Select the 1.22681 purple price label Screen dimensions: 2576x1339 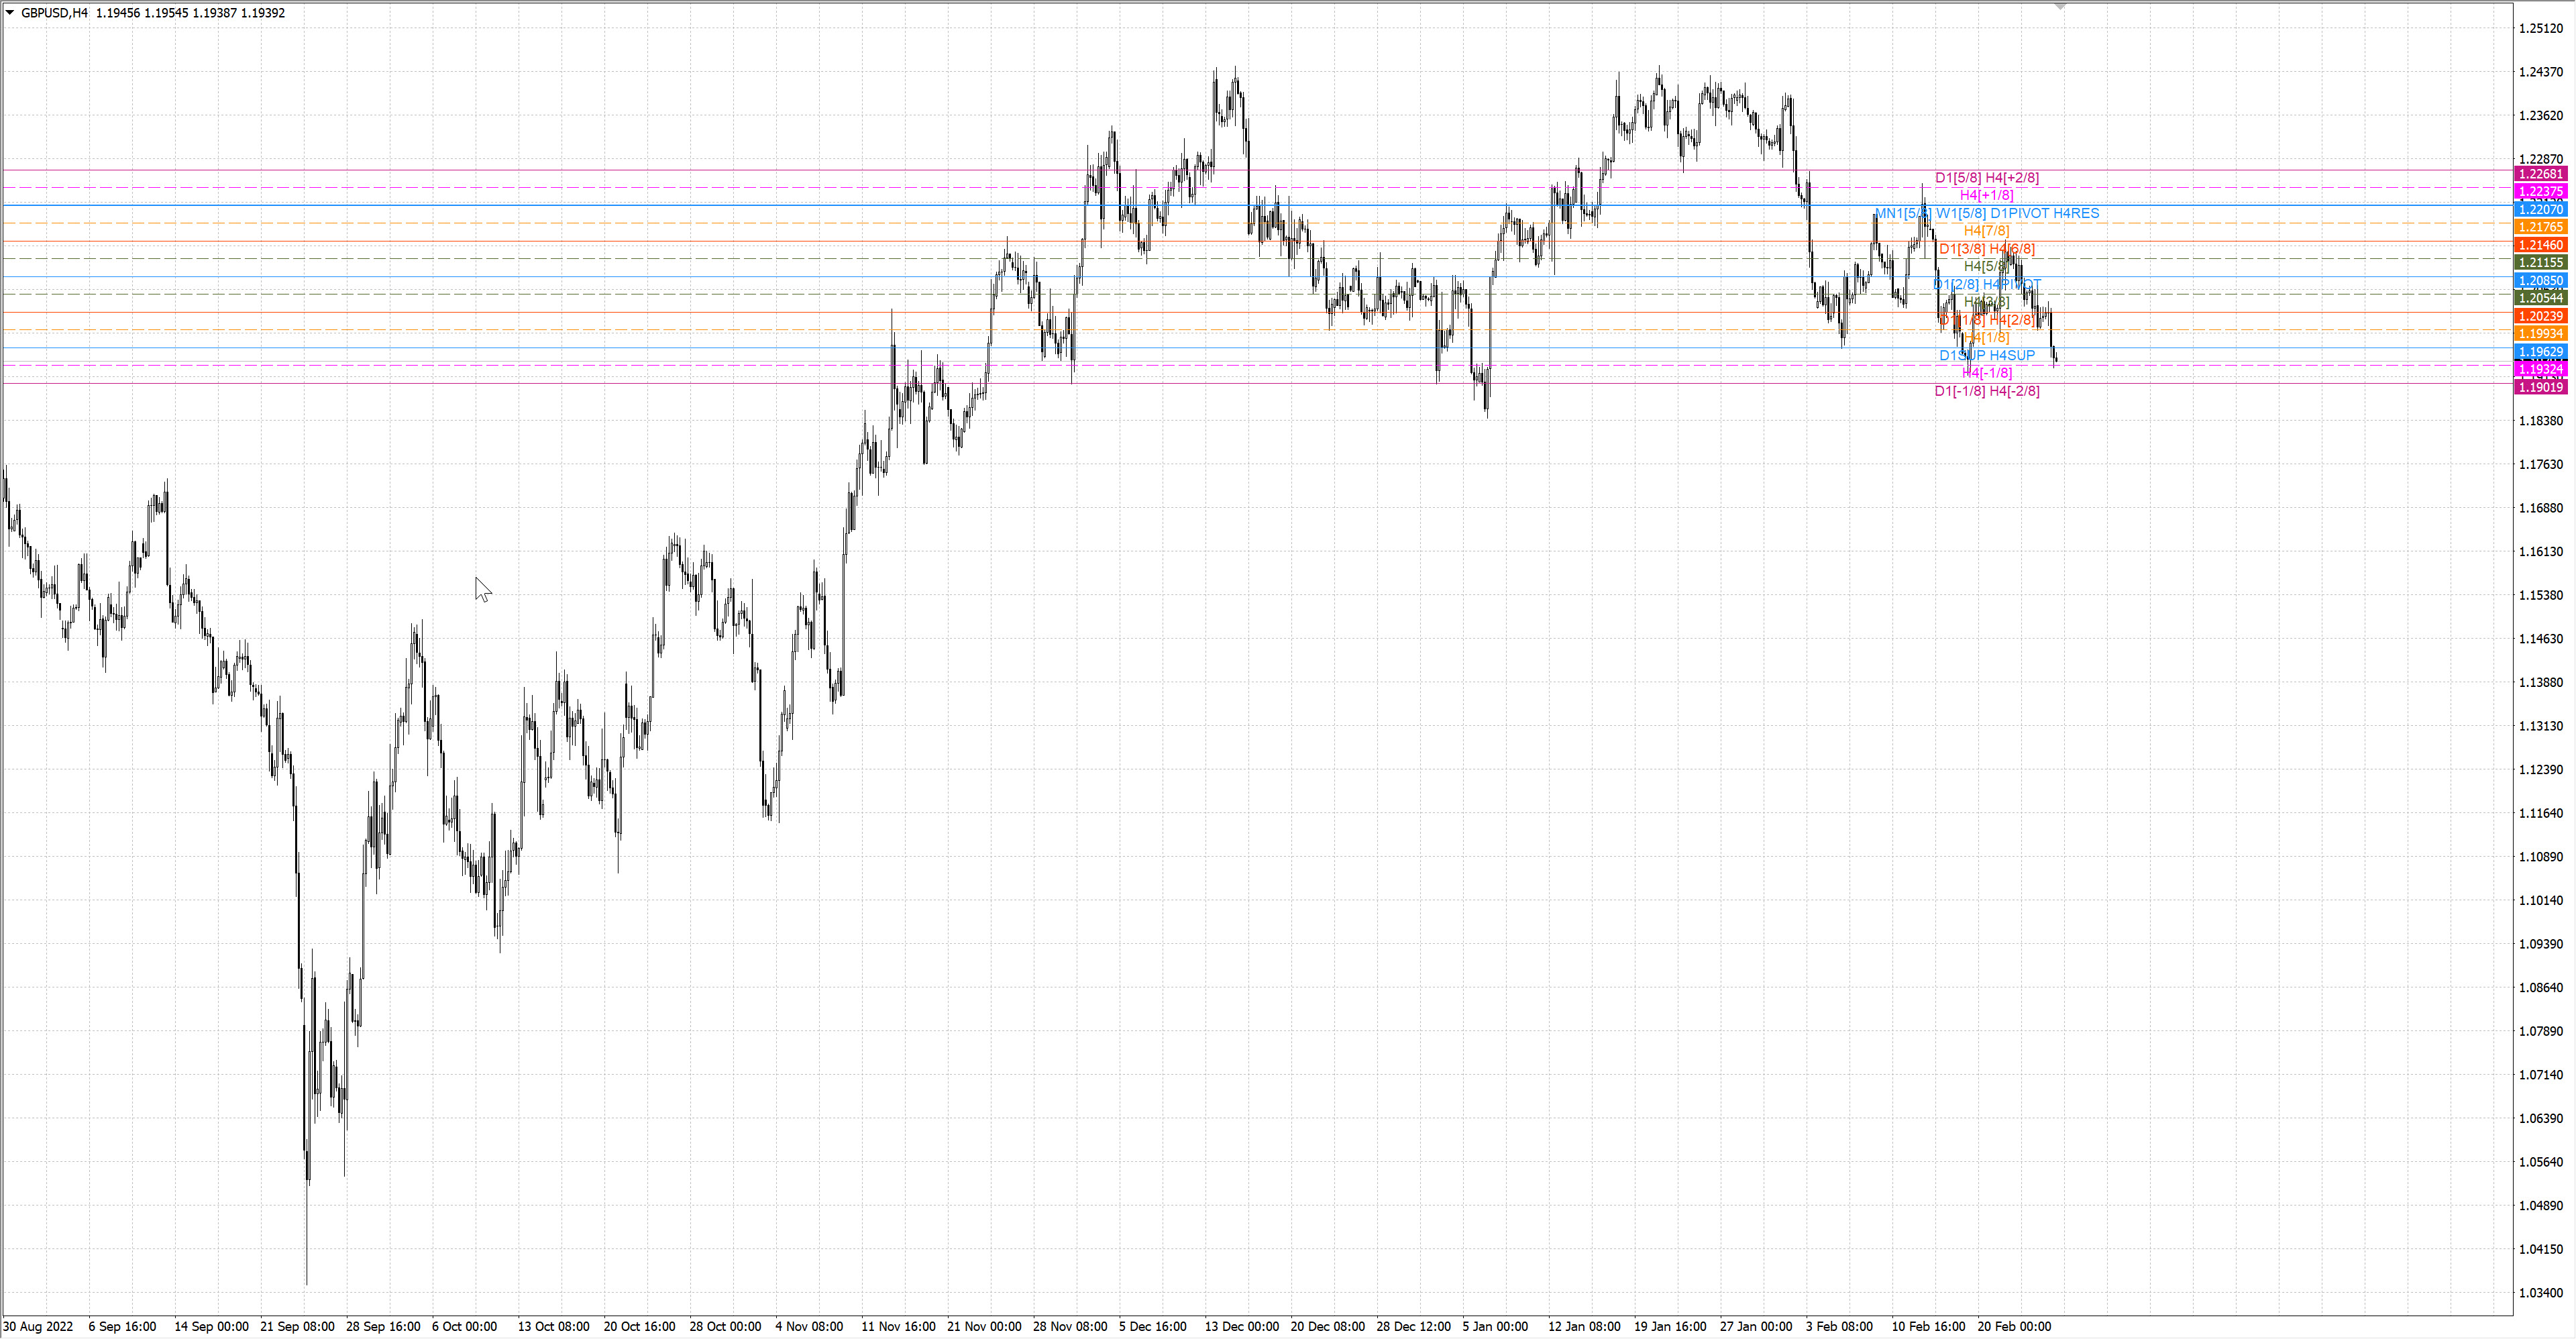[2541, 174]
